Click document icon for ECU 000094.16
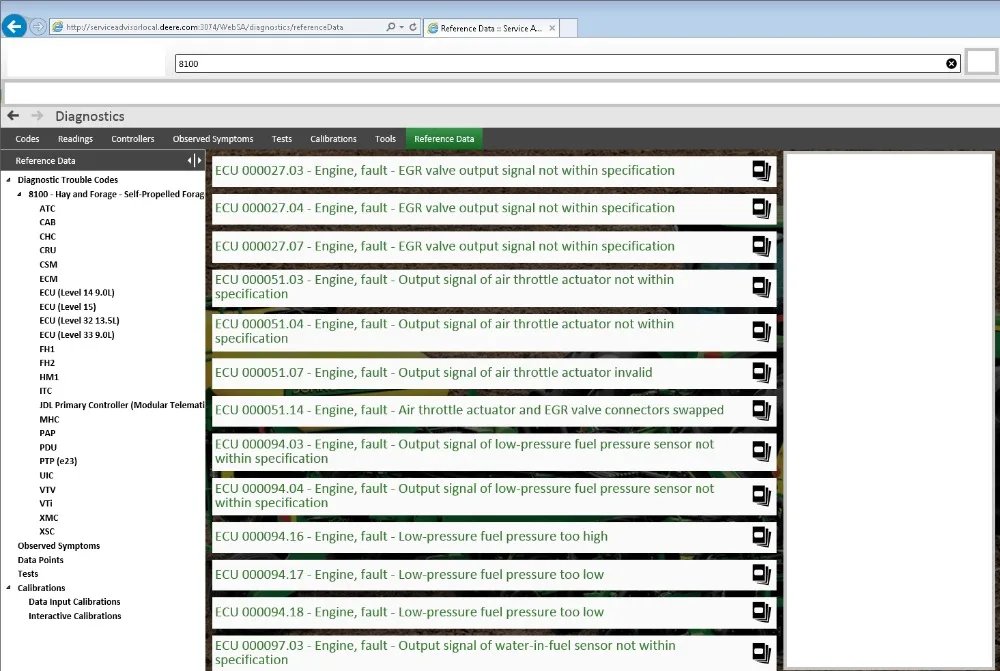The height and width of the screenshot is (671, 1000). click(761, 536)
